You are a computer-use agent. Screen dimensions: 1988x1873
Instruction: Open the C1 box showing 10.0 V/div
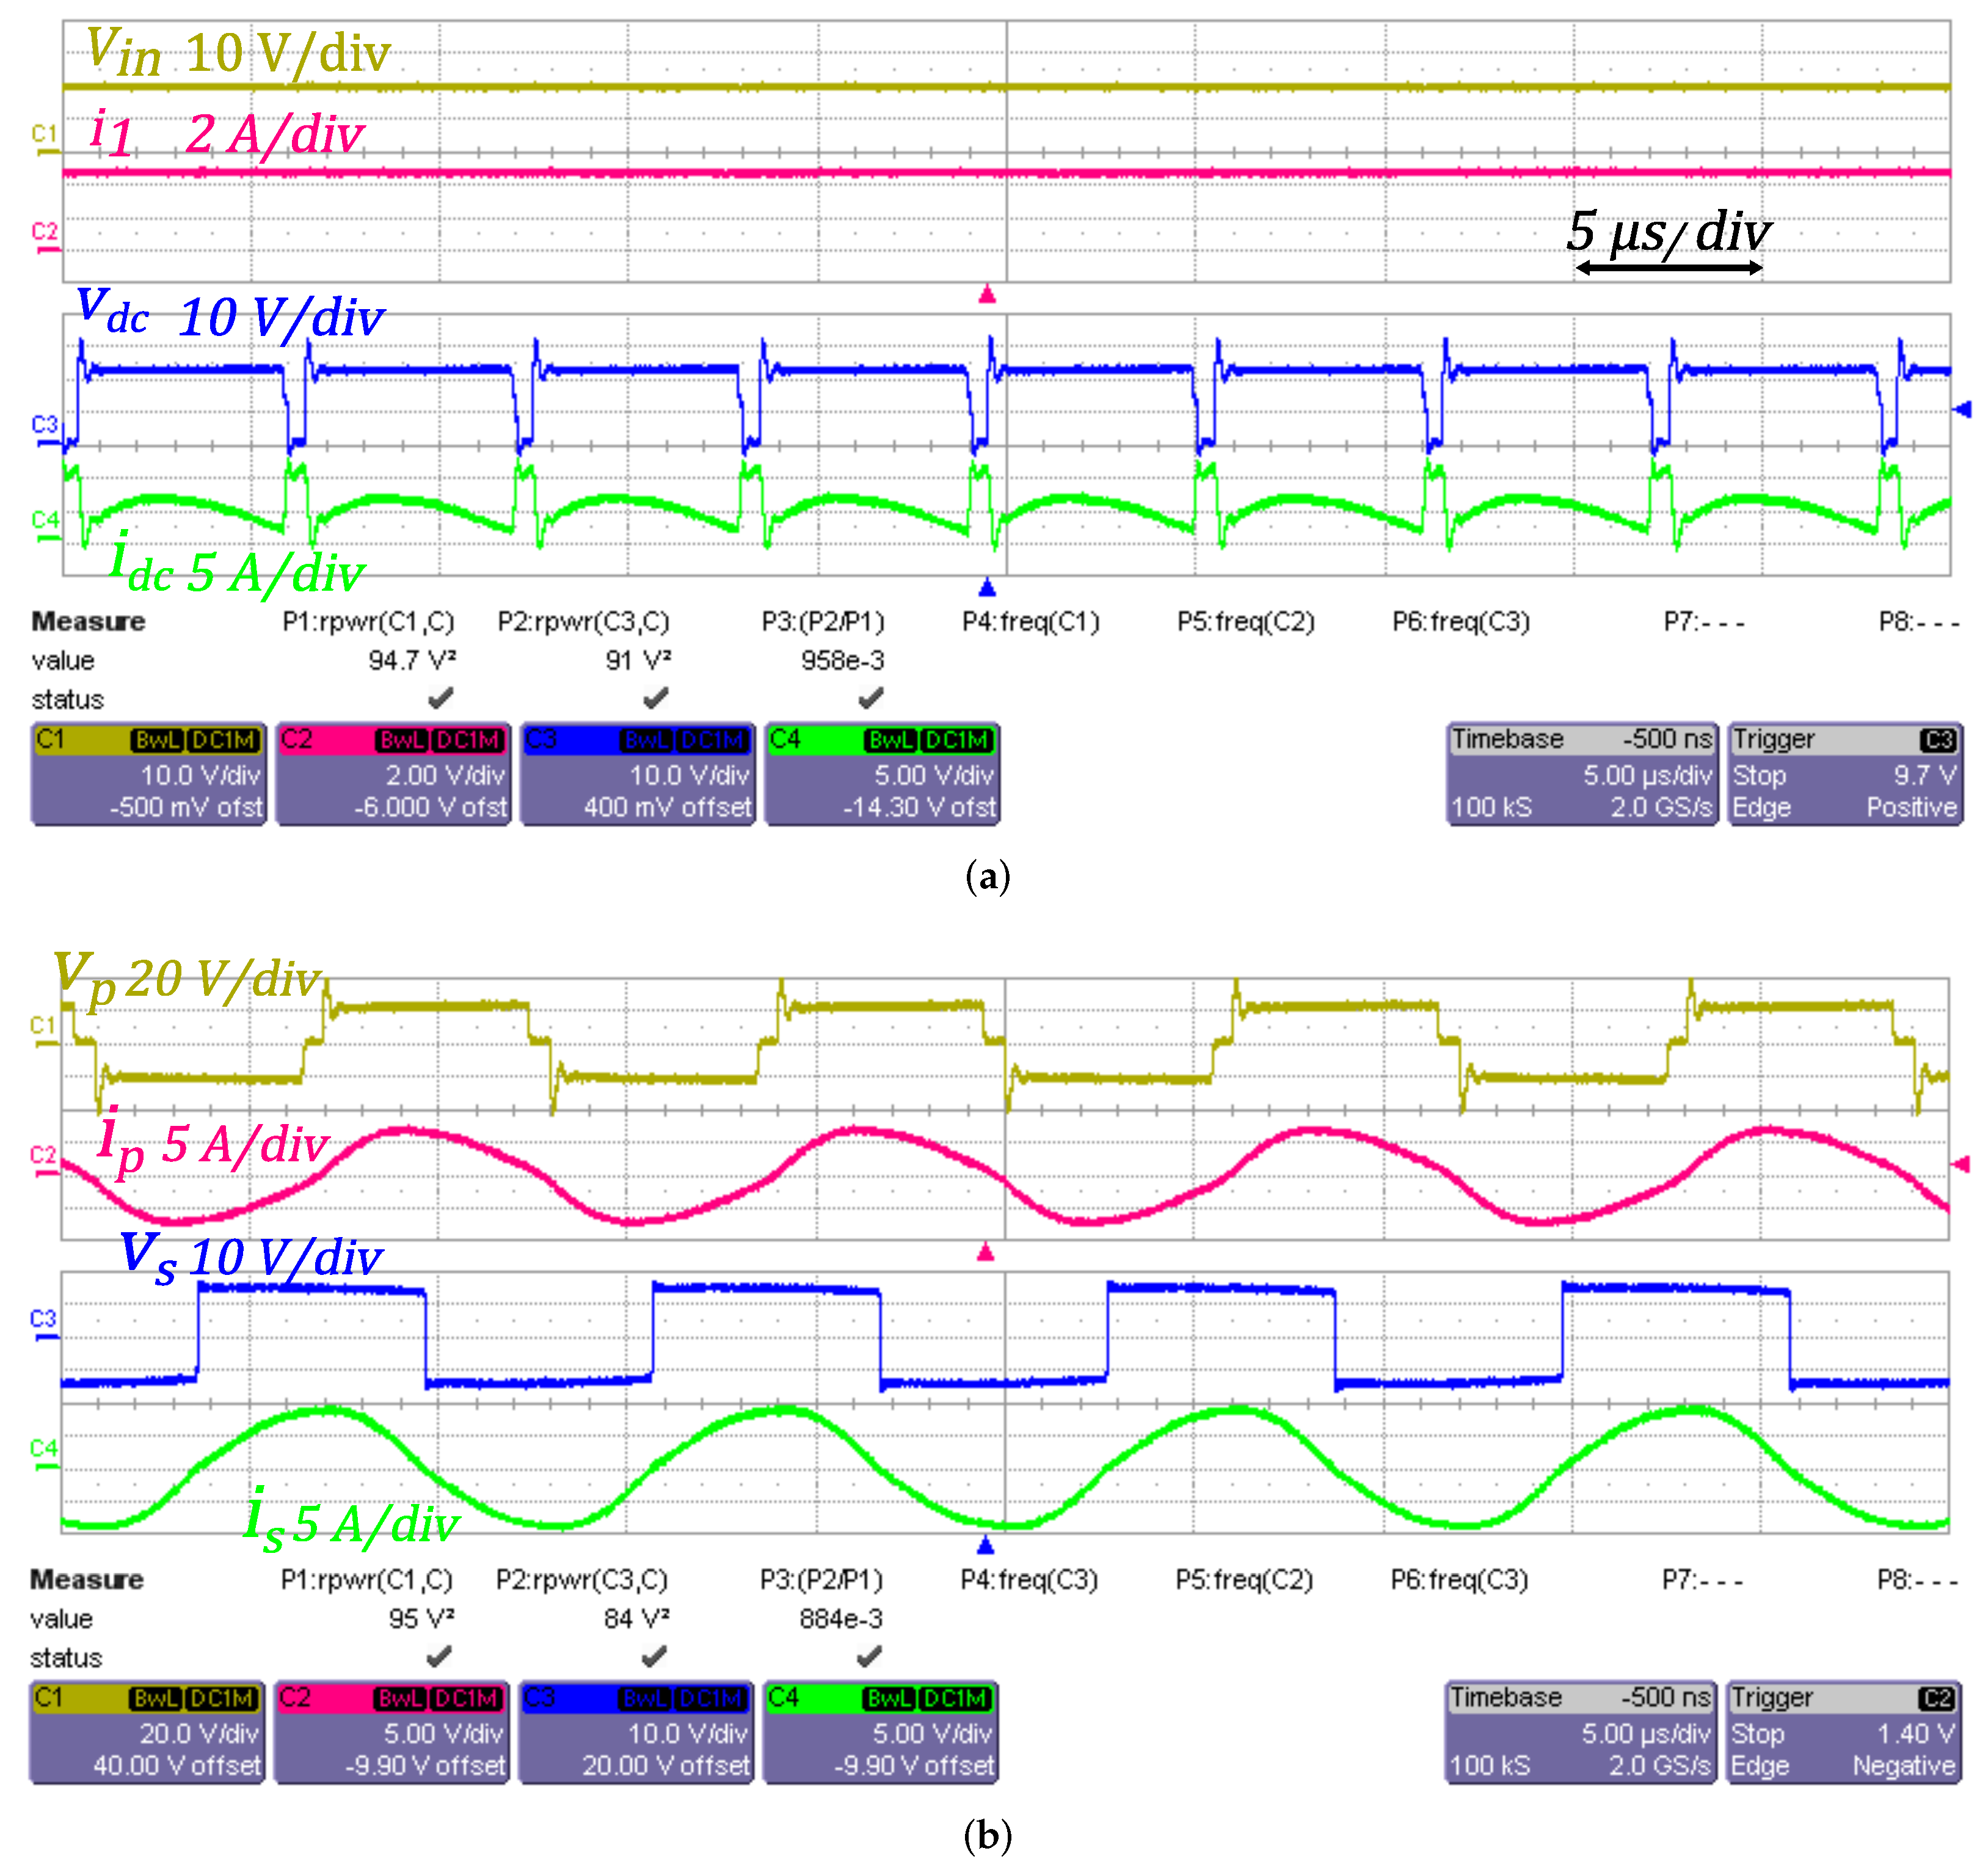[149, 774]
